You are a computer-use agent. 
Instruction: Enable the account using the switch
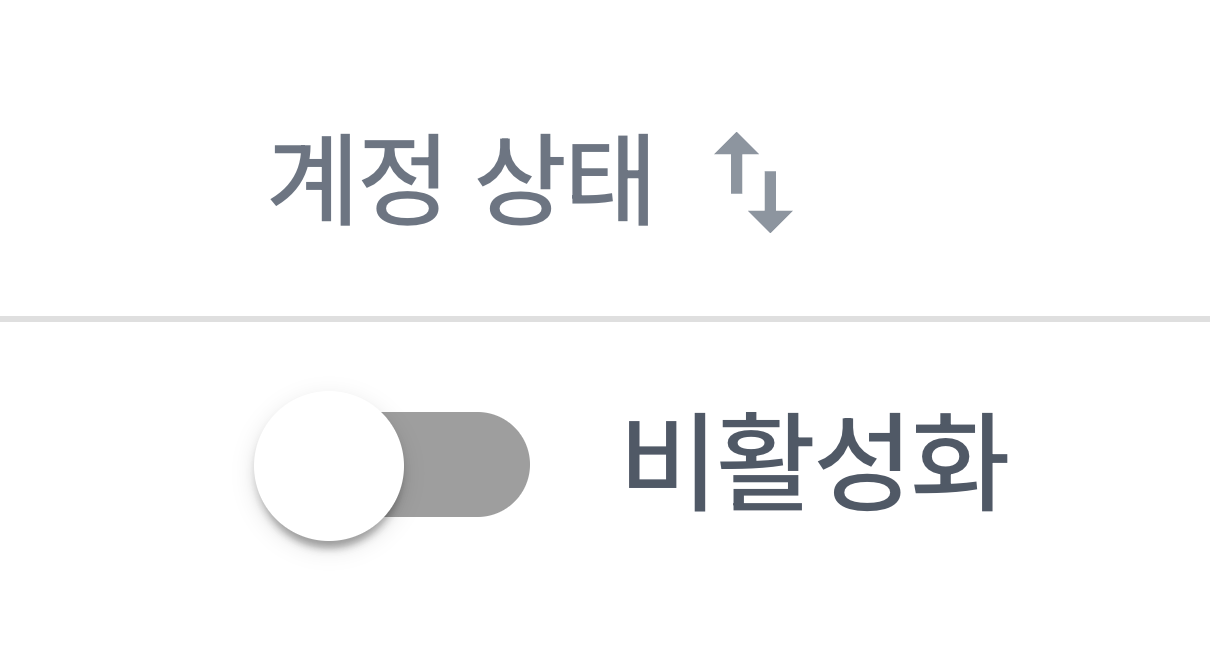click(x=392, y=465)
